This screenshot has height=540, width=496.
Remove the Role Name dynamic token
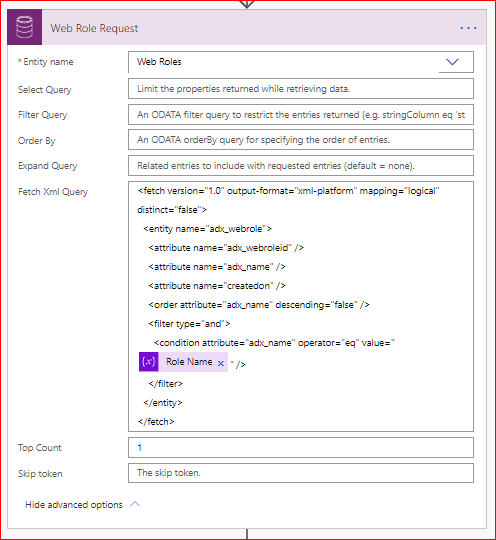pos(221,363)
